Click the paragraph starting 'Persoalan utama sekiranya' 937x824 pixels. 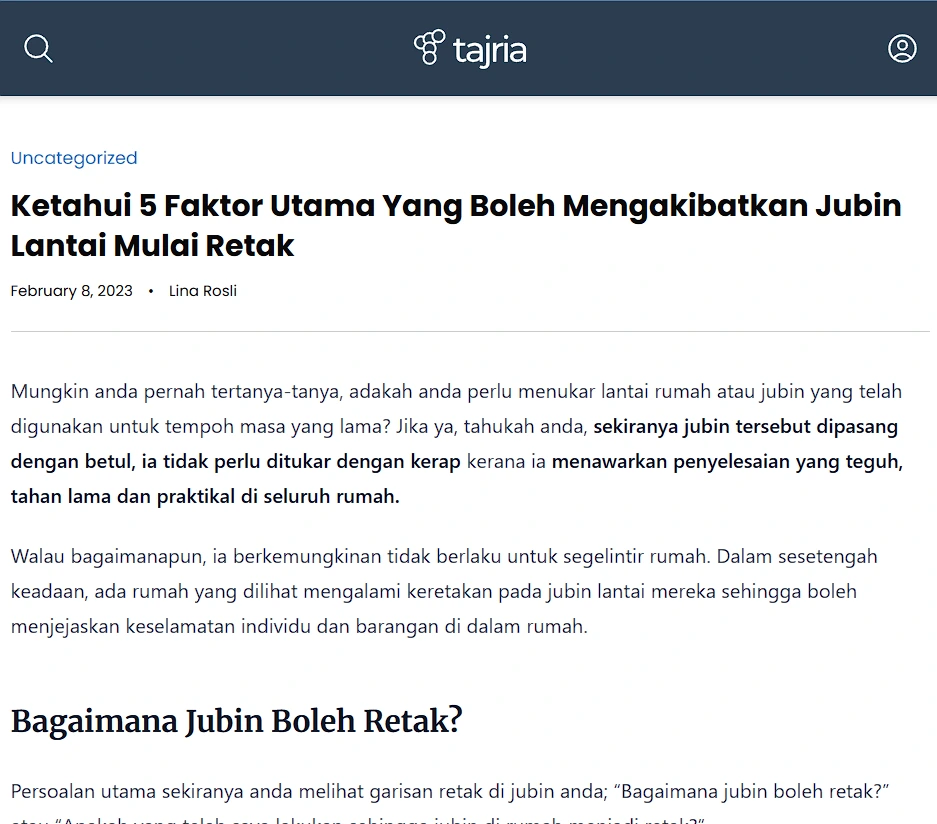coord(300,792)
